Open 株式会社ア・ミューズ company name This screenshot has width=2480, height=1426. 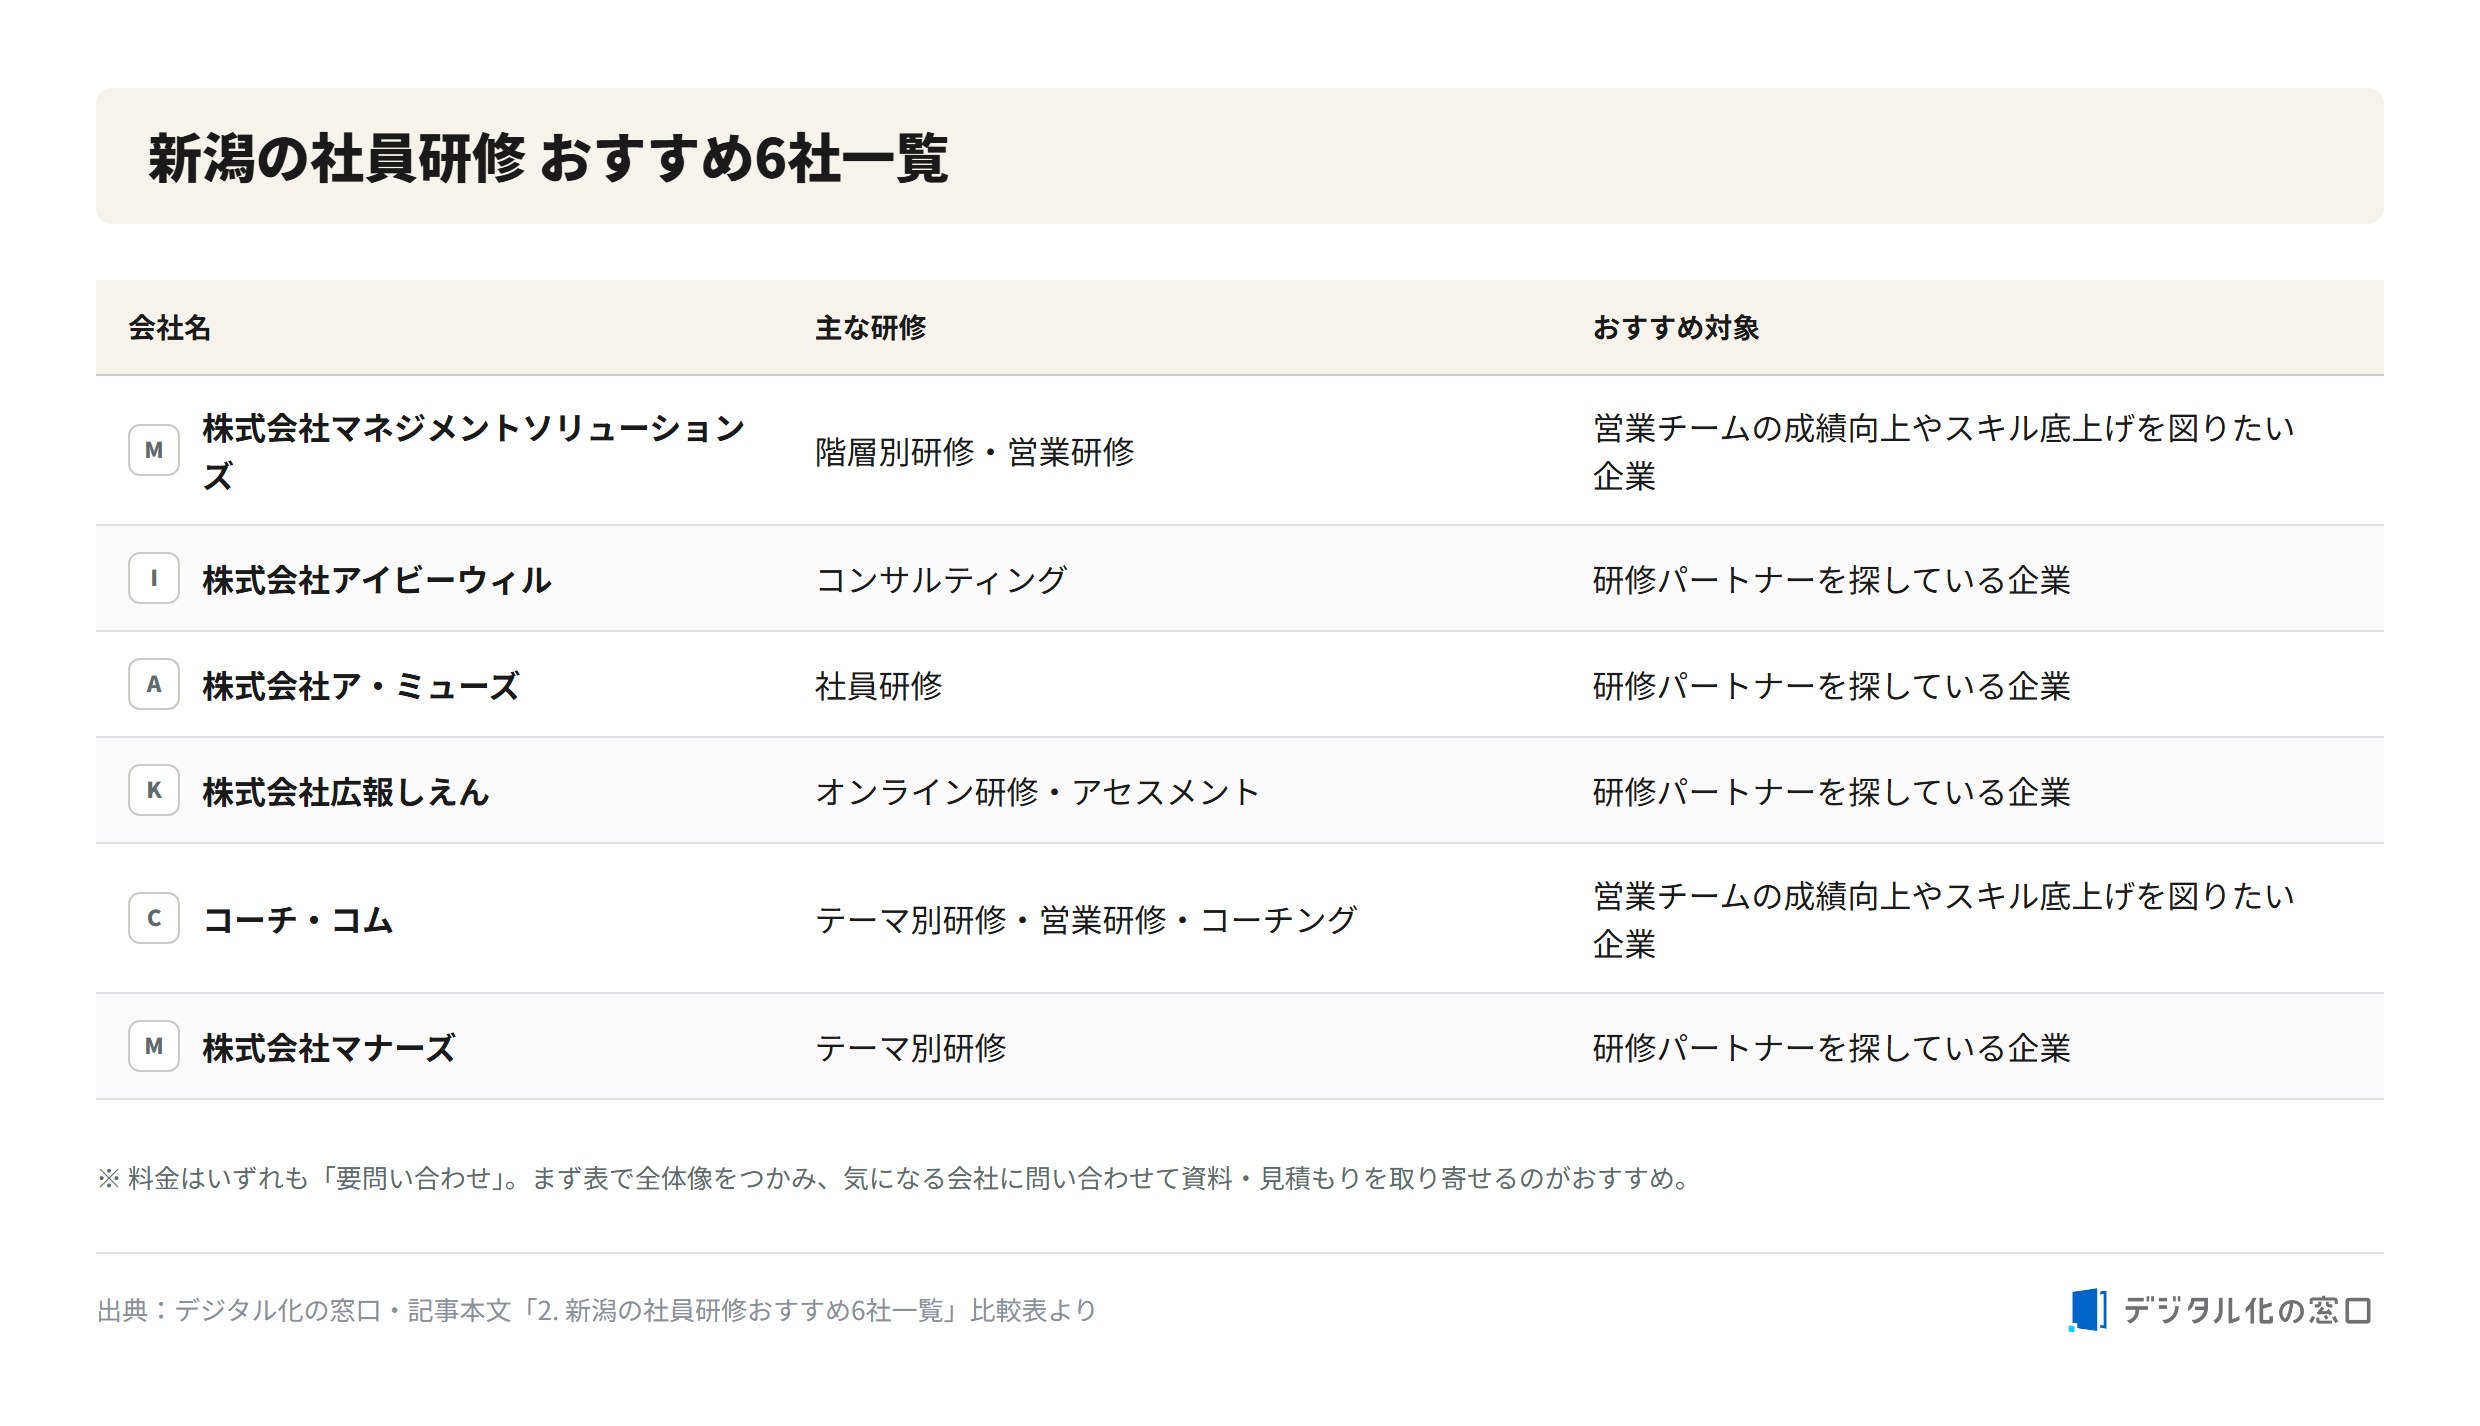click(x=361, y=686)
